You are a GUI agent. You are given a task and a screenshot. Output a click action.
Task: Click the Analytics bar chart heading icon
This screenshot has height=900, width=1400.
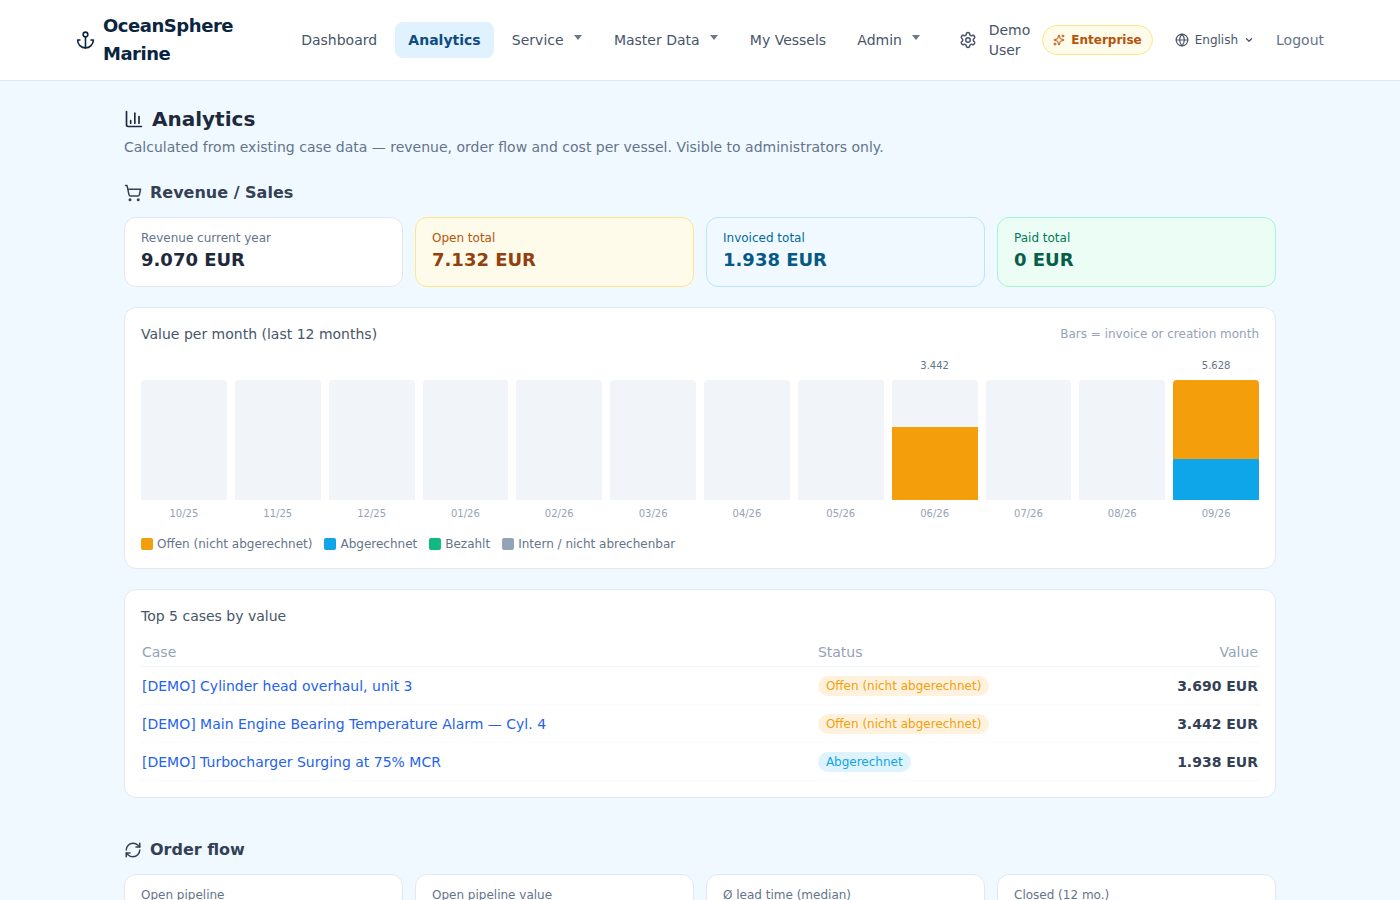pos(133,119)
